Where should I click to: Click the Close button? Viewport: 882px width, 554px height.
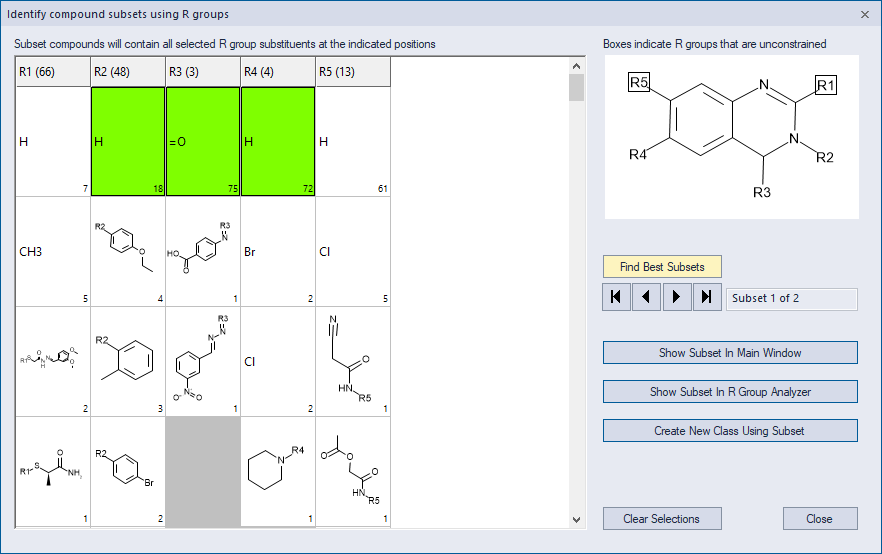click(820, 519)
